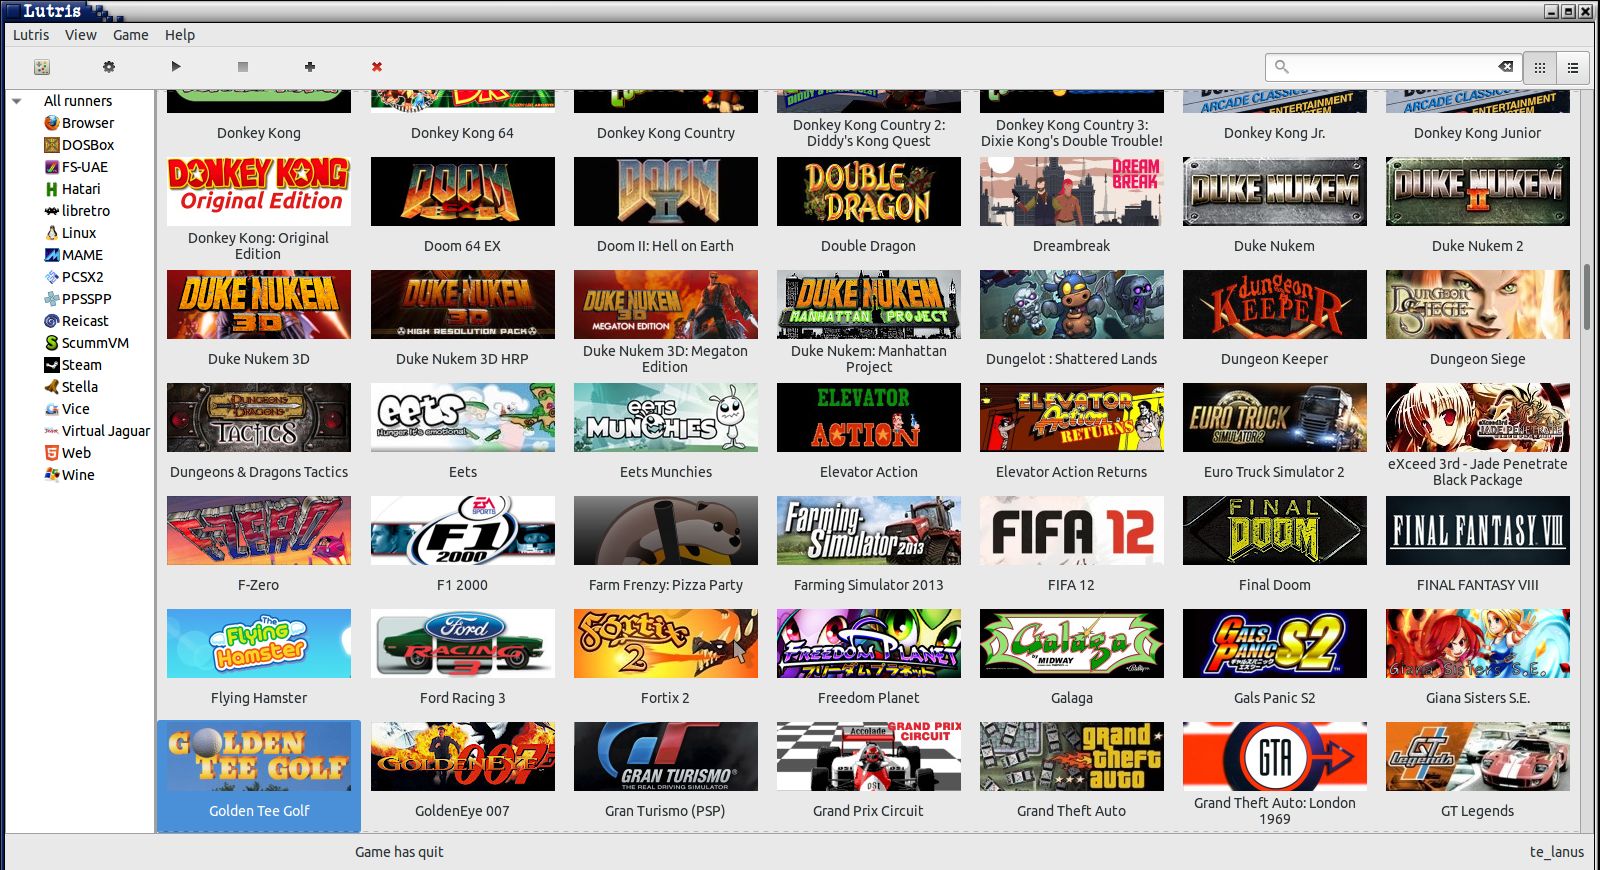Select Elevator Action Returns
Image resolution: width=1600 pixels, height=870 pixels.
coord(1071,432)
